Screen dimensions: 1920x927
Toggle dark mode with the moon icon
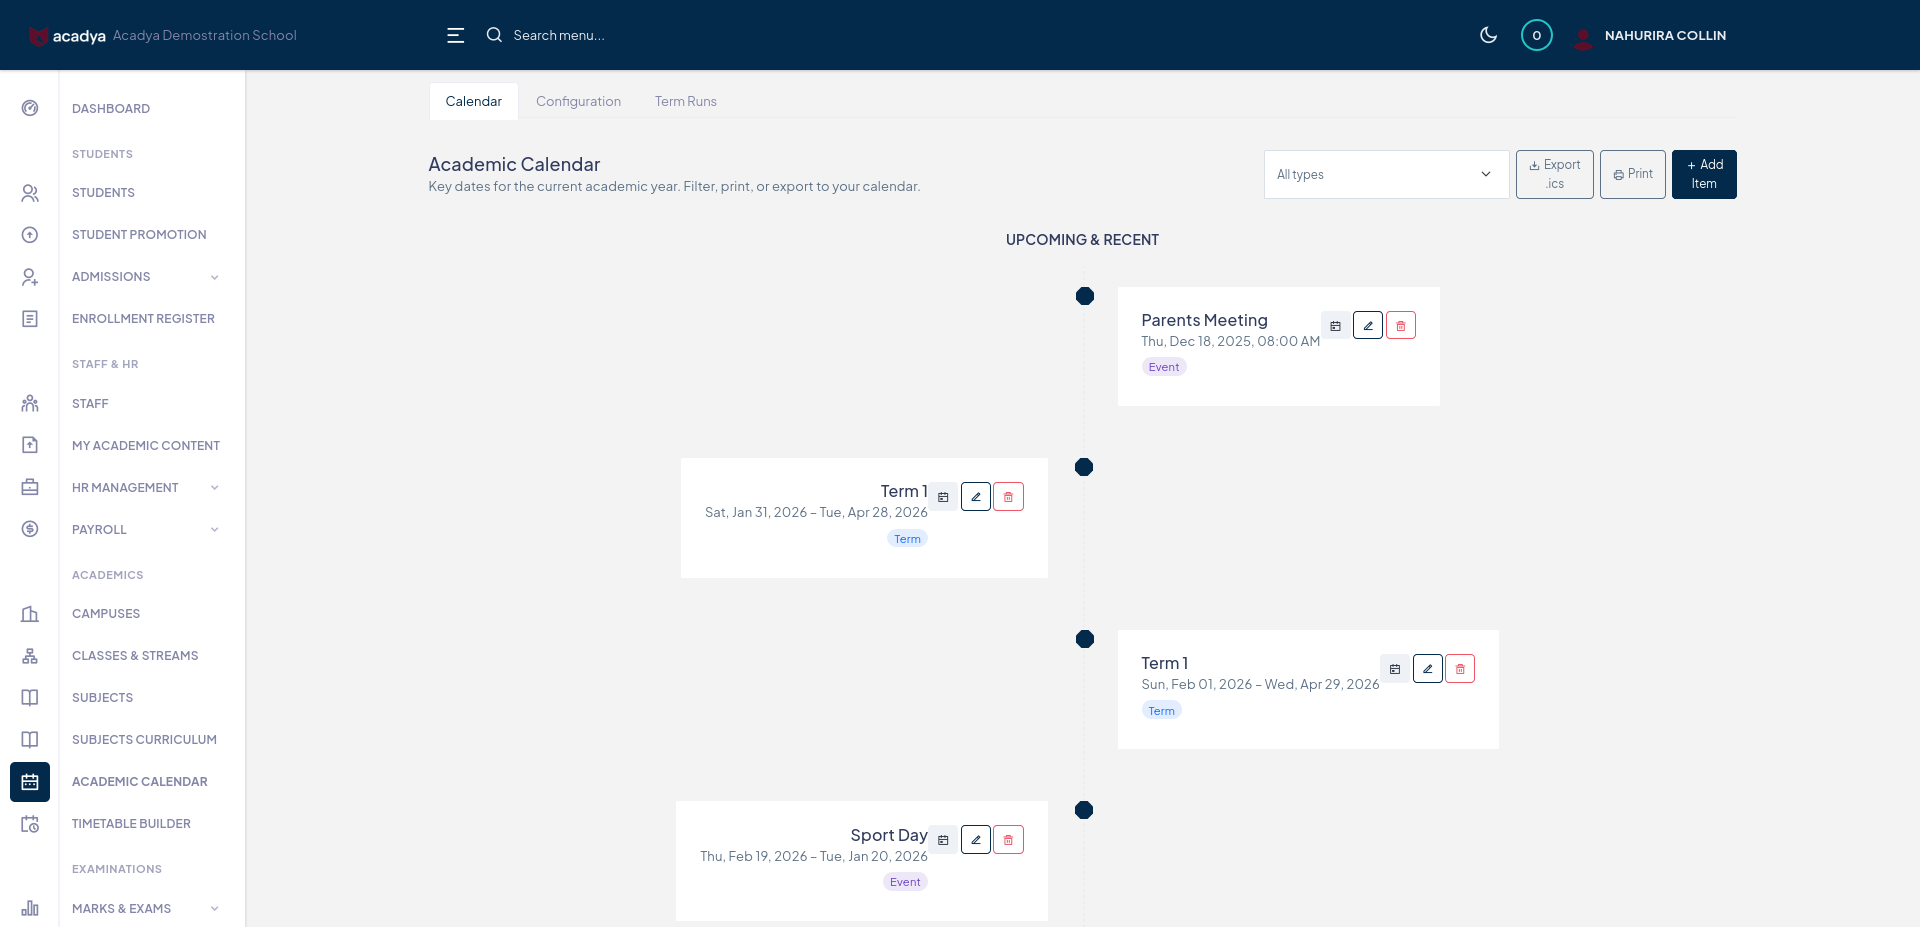point(1488,35)
